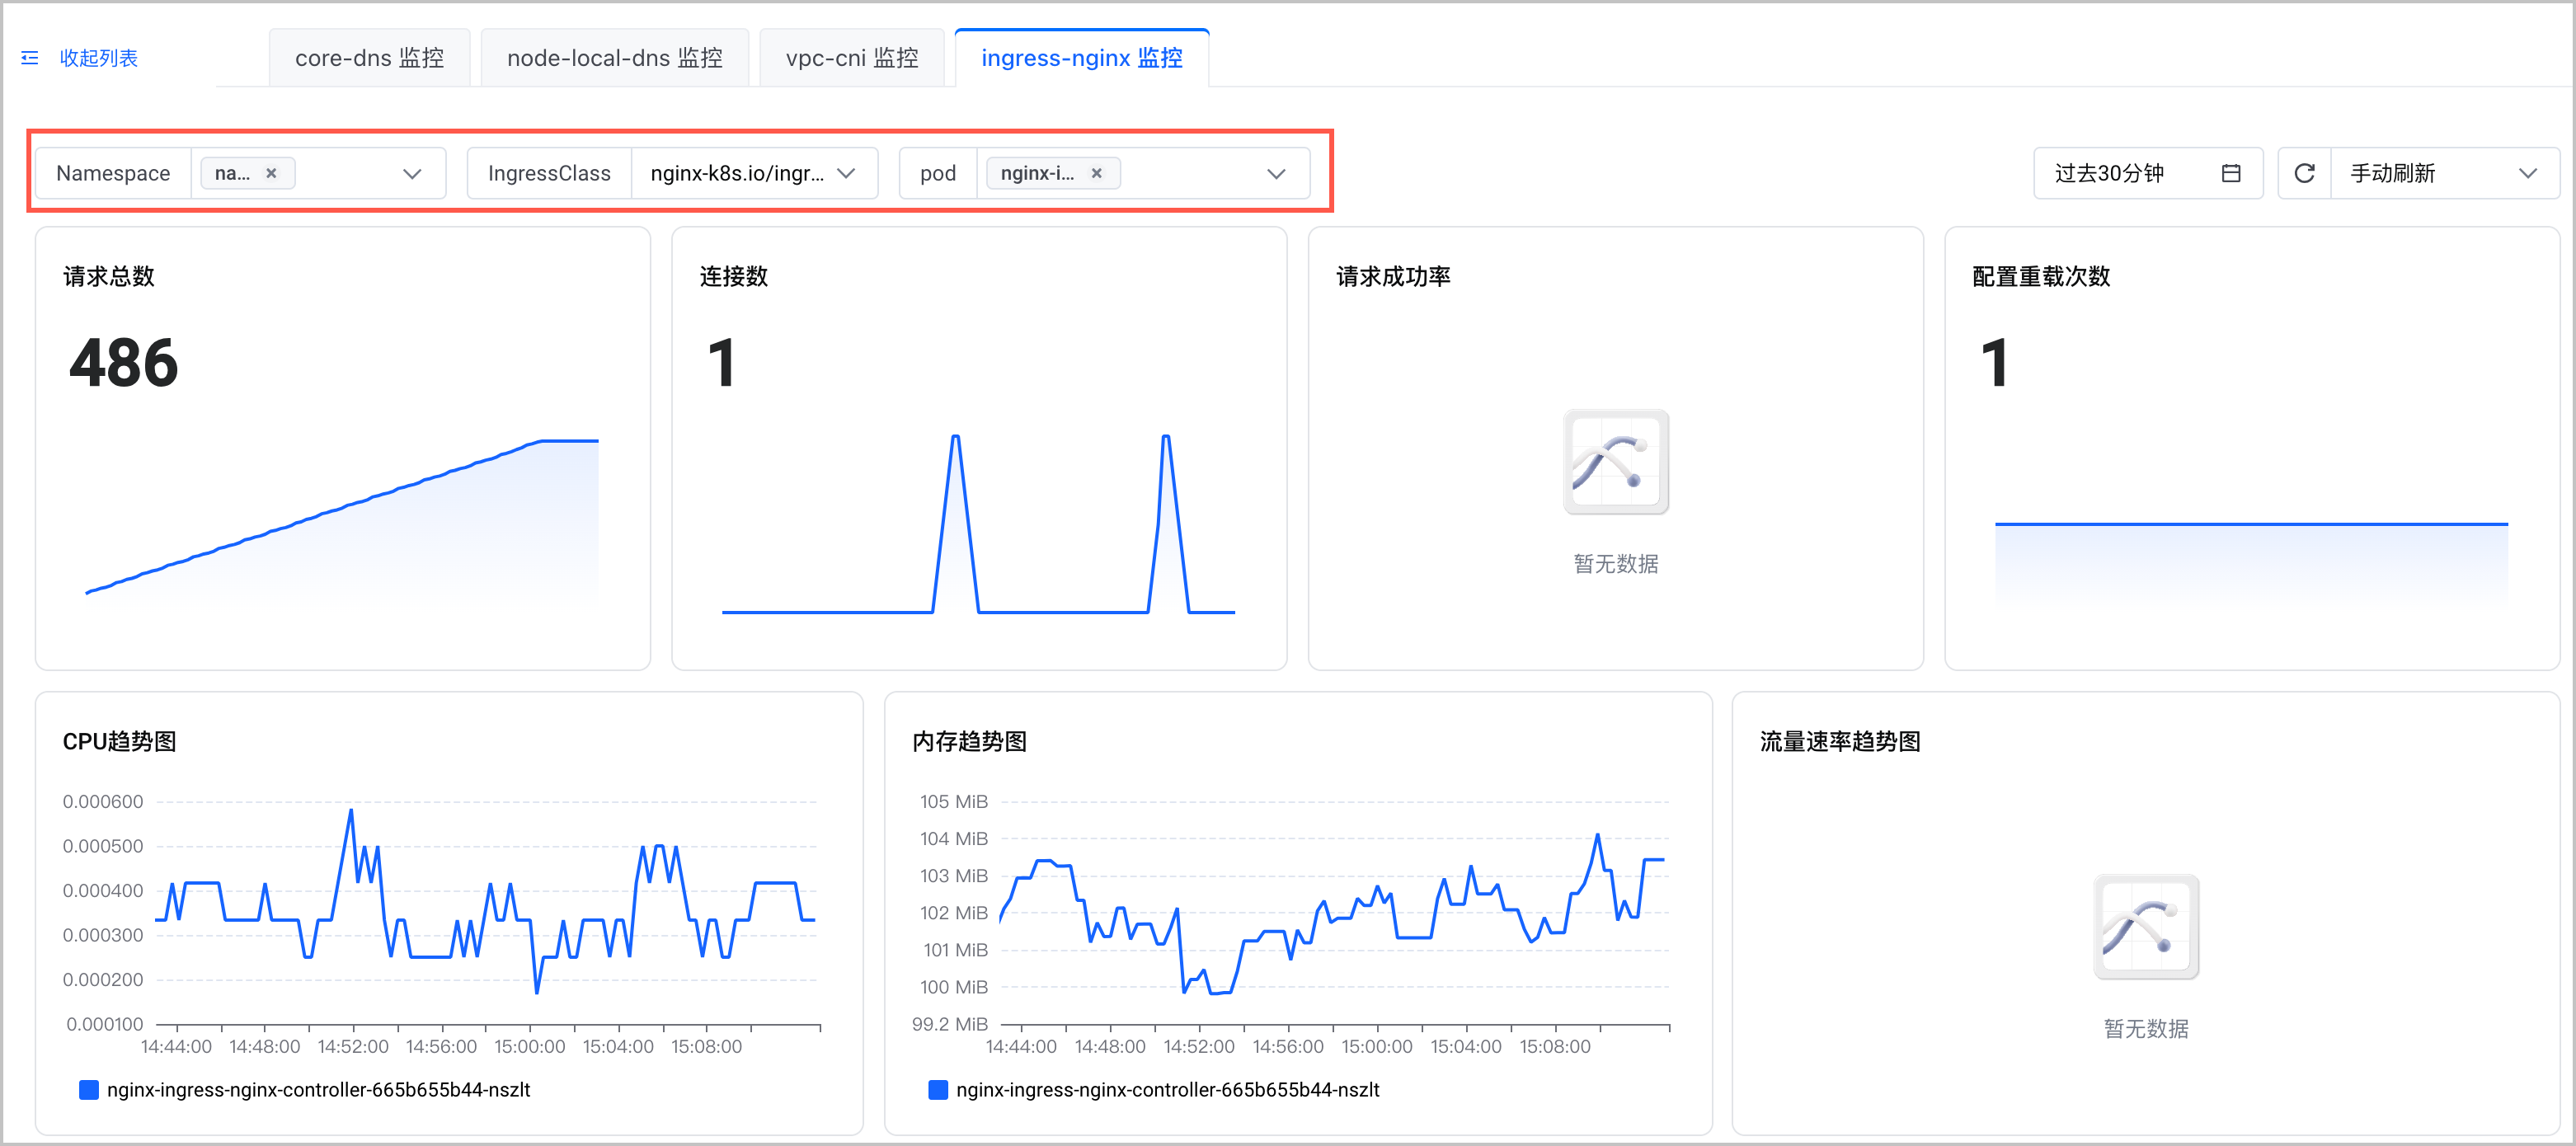The width and height of the screenshot is (2576, 1146).
Task: Switch to node-local-dns 监控 tab
Action: pos(614,58)
